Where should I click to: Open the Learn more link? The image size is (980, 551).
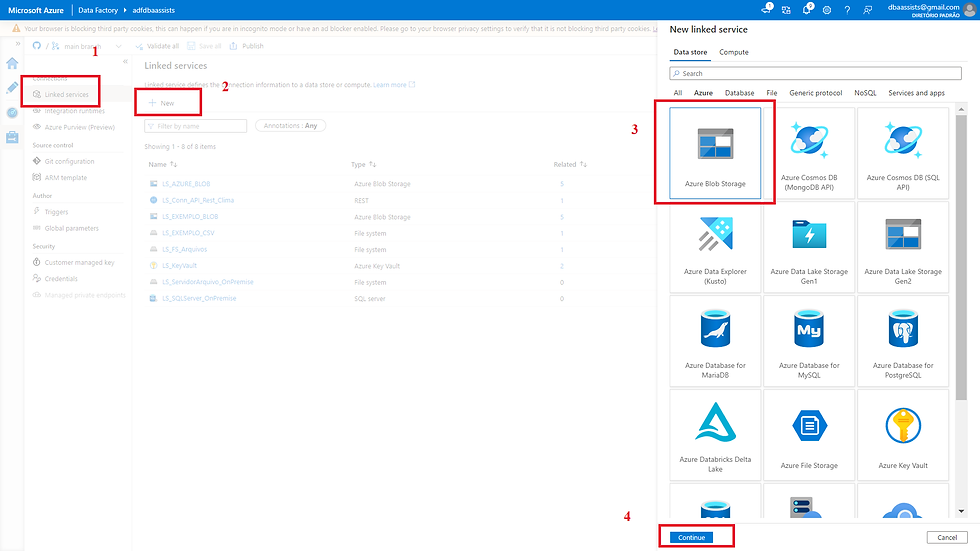(394, 84)
